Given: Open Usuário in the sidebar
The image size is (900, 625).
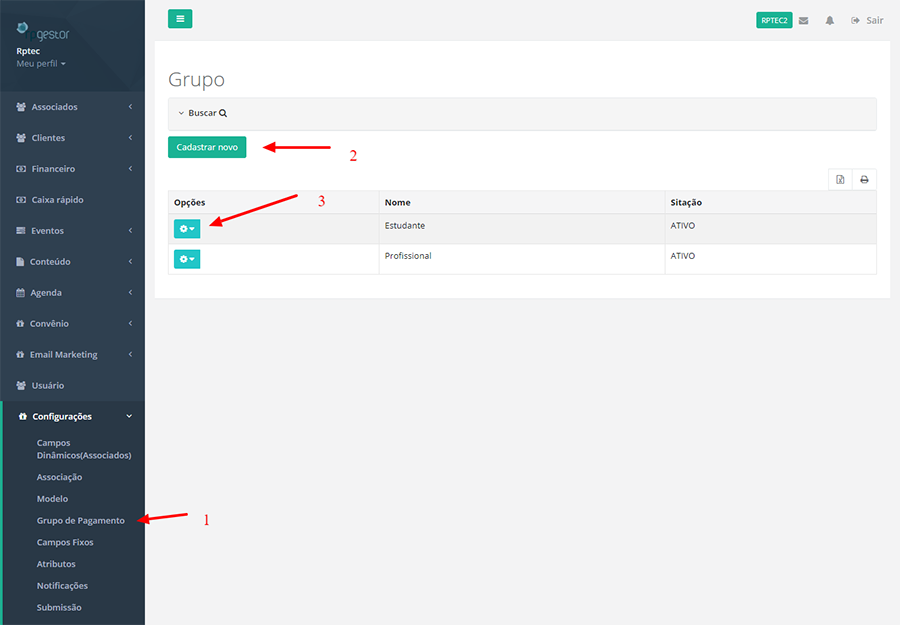Looking at the screenshot, I should (x=47, y=385).
